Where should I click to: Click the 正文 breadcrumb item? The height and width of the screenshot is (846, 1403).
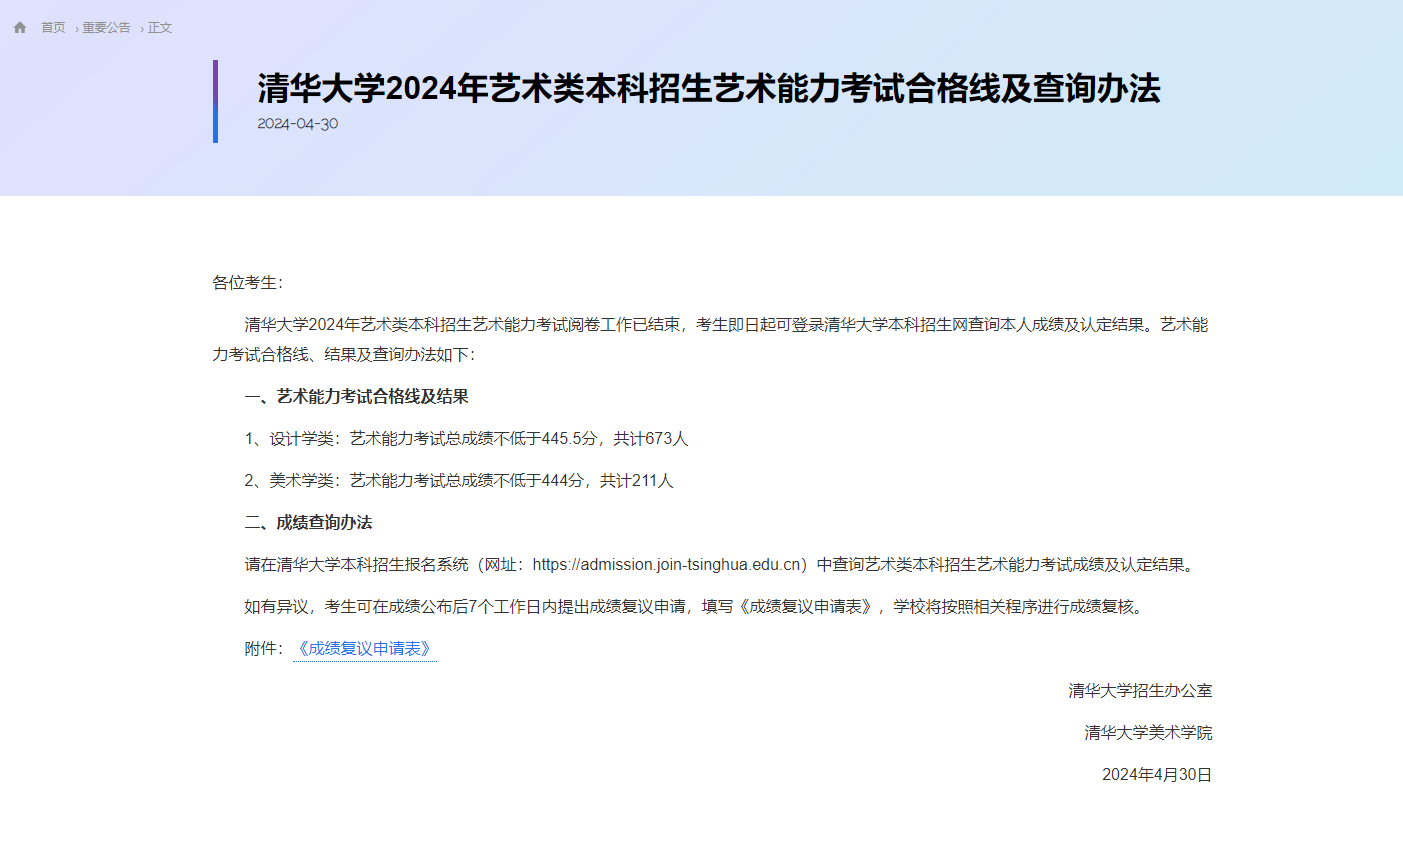160,28
